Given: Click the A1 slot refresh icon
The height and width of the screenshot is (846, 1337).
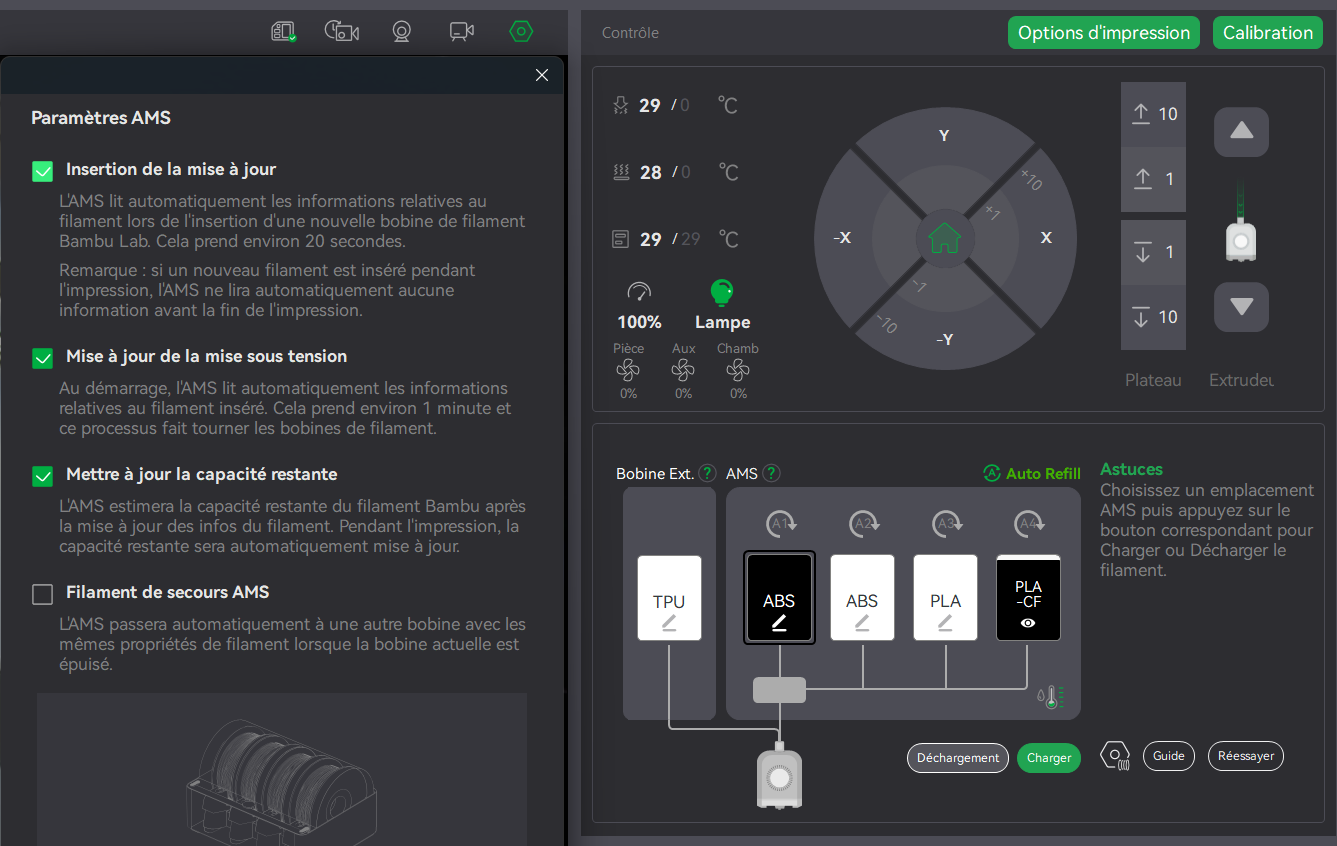Looking at the screenshot, I should 781,523.
